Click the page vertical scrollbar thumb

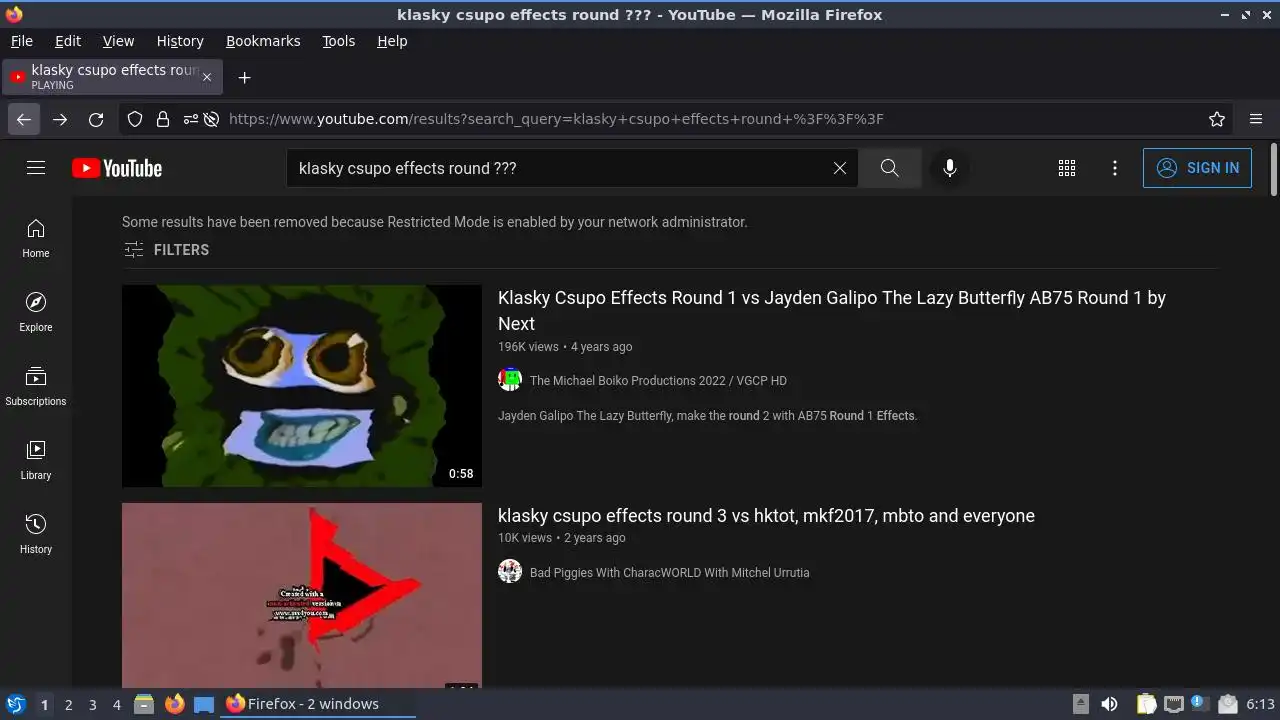(x=1273, y=170)
